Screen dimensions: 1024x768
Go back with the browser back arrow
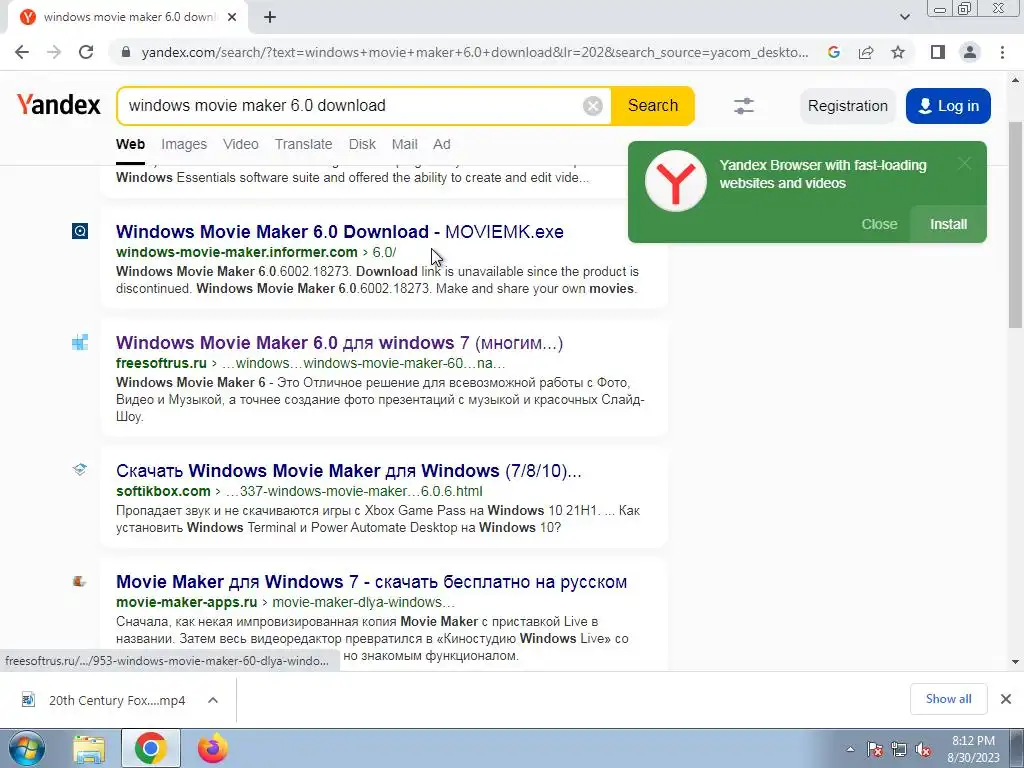pos(22,52)
